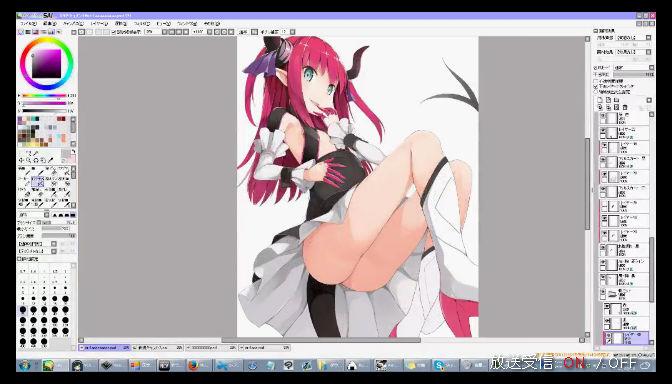This screenshot has height=384, width=672.
Task: Toggle visibility of the highlighted bottom layer
Action: pos(608,334)
